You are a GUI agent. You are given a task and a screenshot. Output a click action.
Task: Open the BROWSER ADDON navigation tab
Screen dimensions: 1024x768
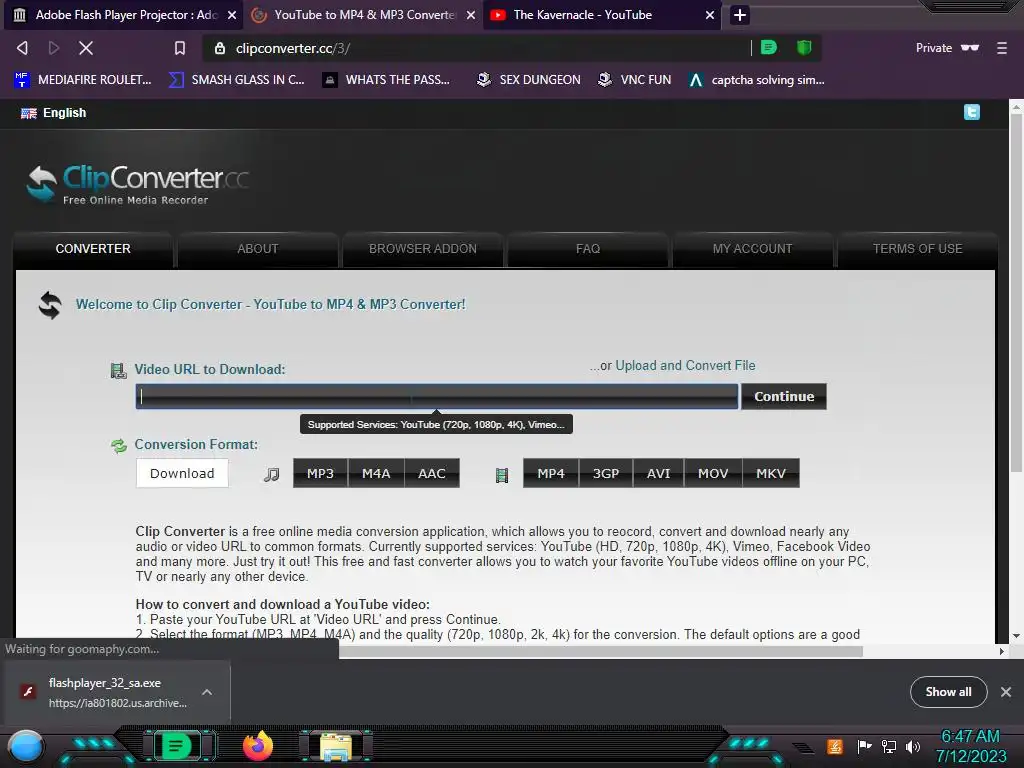[423, 249]
